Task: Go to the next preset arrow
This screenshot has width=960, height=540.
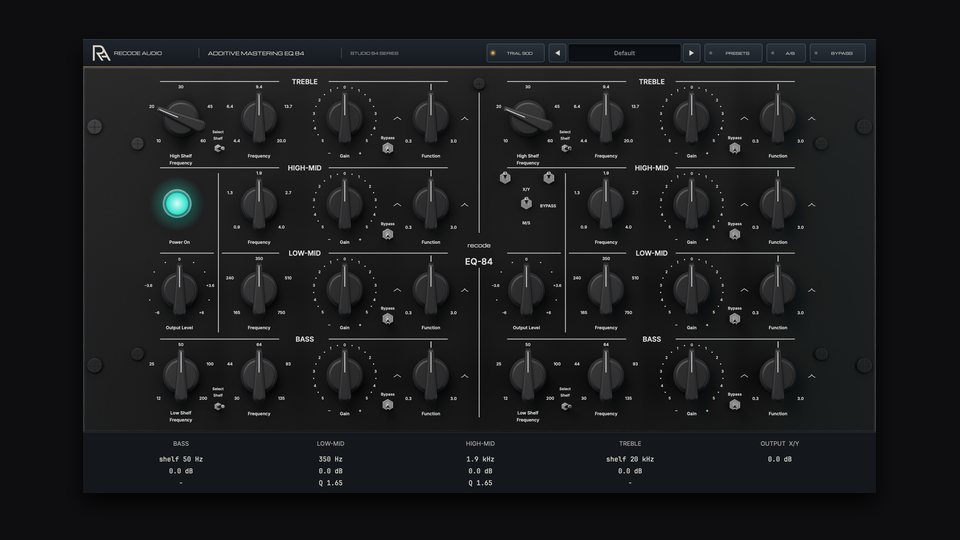Action: pyautogui.click(x=691, y=53)
